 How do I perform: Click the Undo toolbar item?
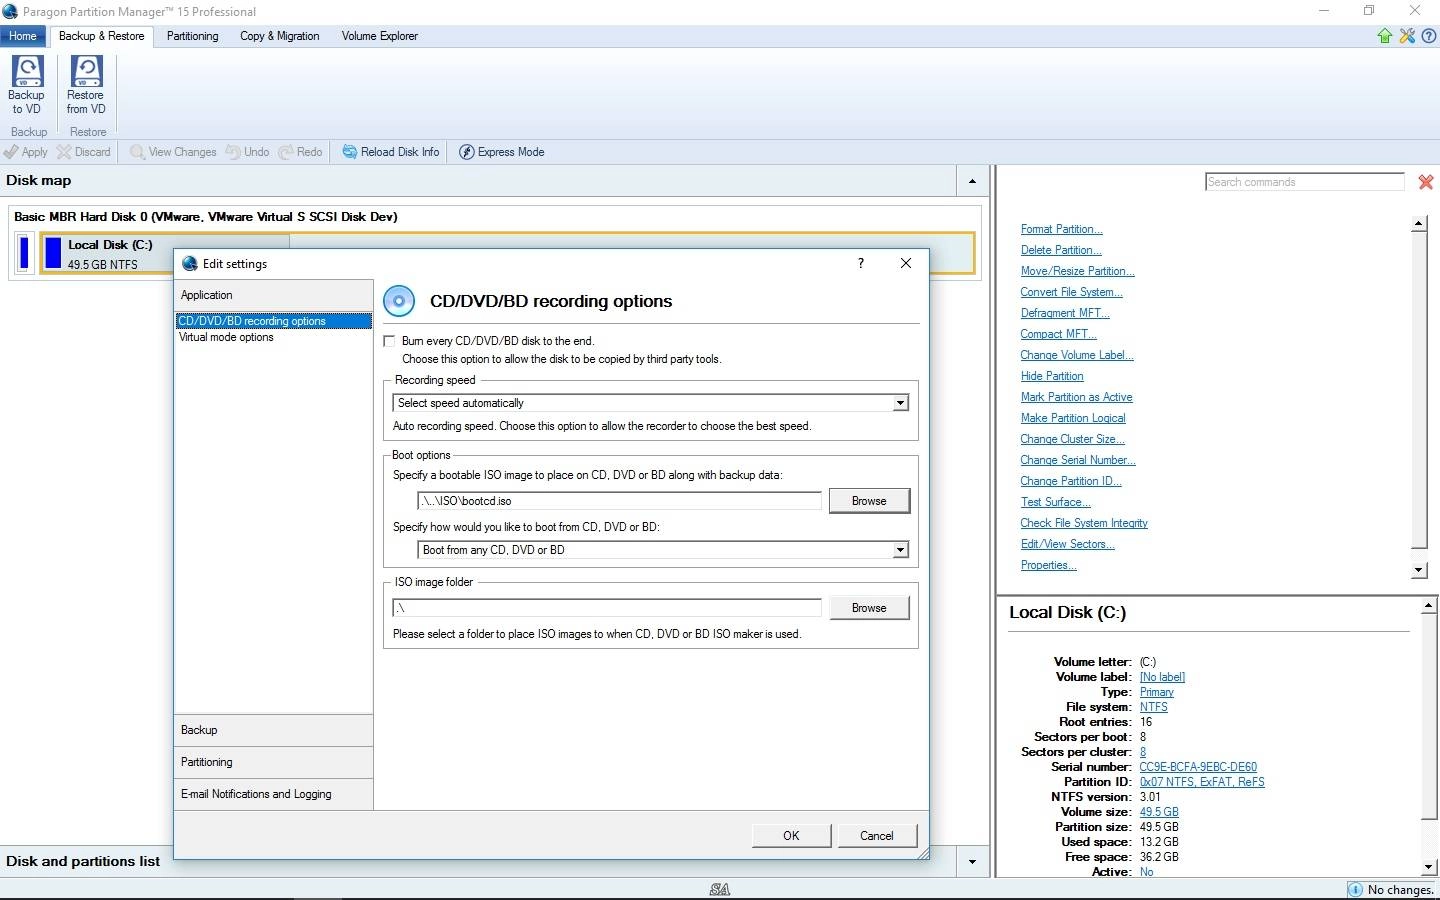pyautogui.click(x=247, y=152)
